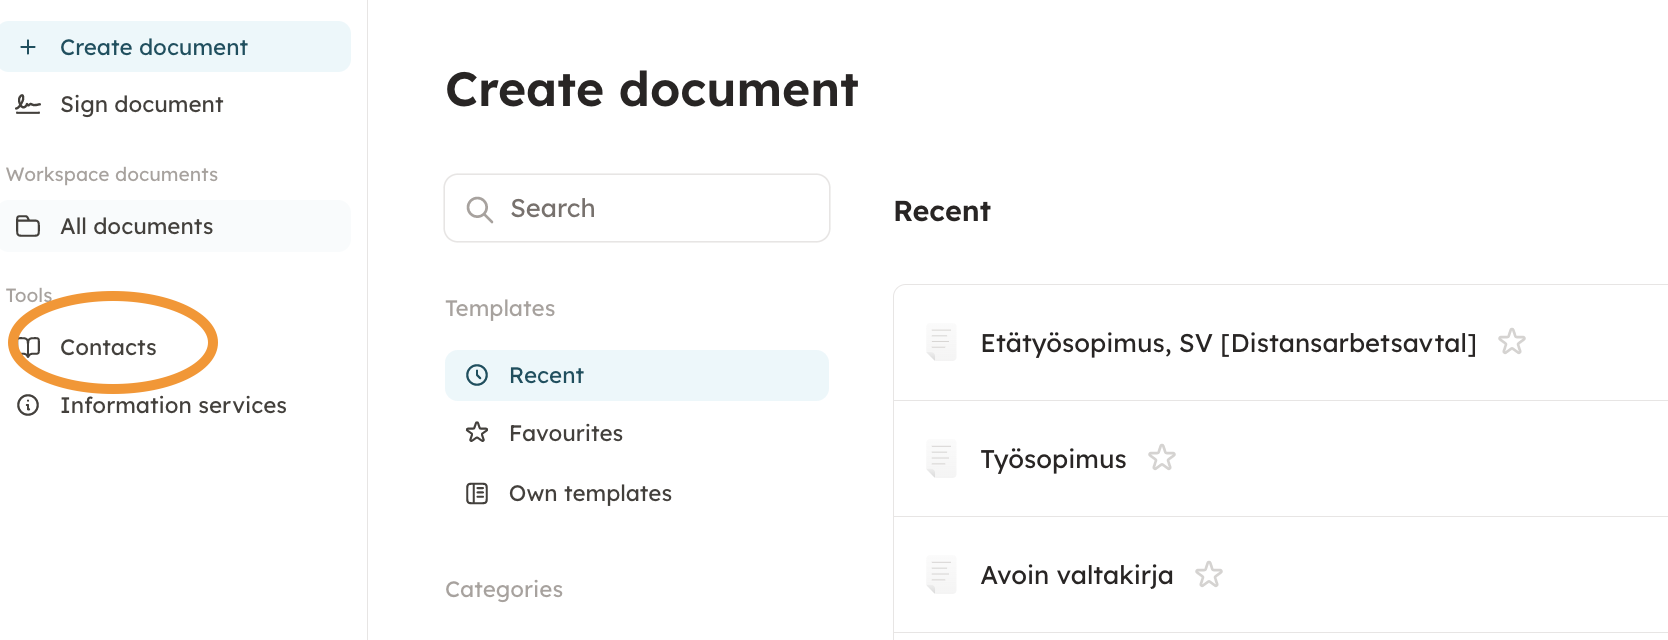The width and height of the screenshot is (1668, 640).
Task: Star the Avoin valtakirja template
Action: pyautogui.click(x=1208, y=574)
